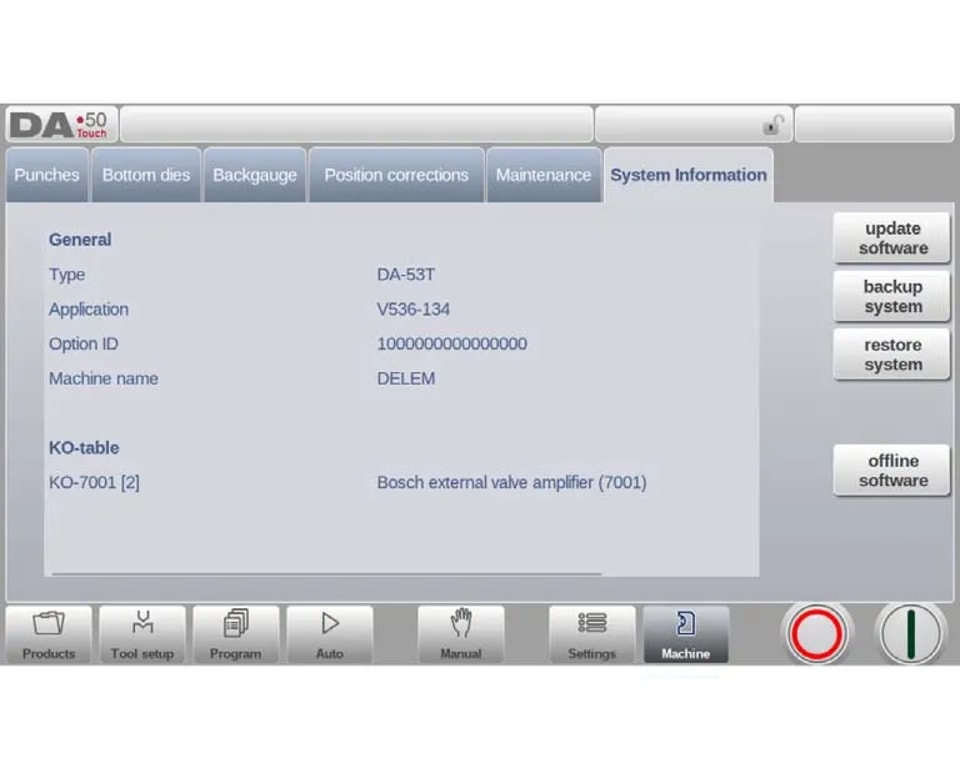Switch to the Bottom dies tab
Screen dimensions: 960x768
click(146, 175)
